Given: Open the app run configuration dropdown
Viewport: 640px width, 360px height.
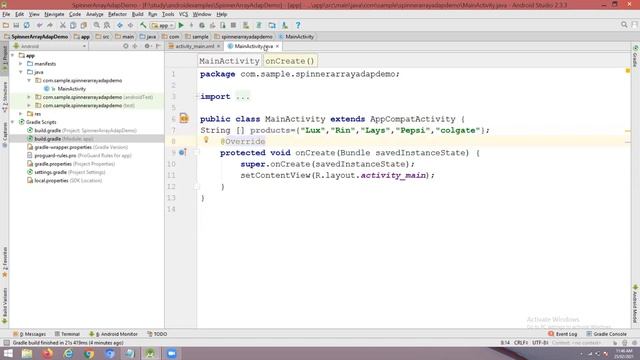Looking at the screenshot, I should pyautogui.click(x=162, y=25).
